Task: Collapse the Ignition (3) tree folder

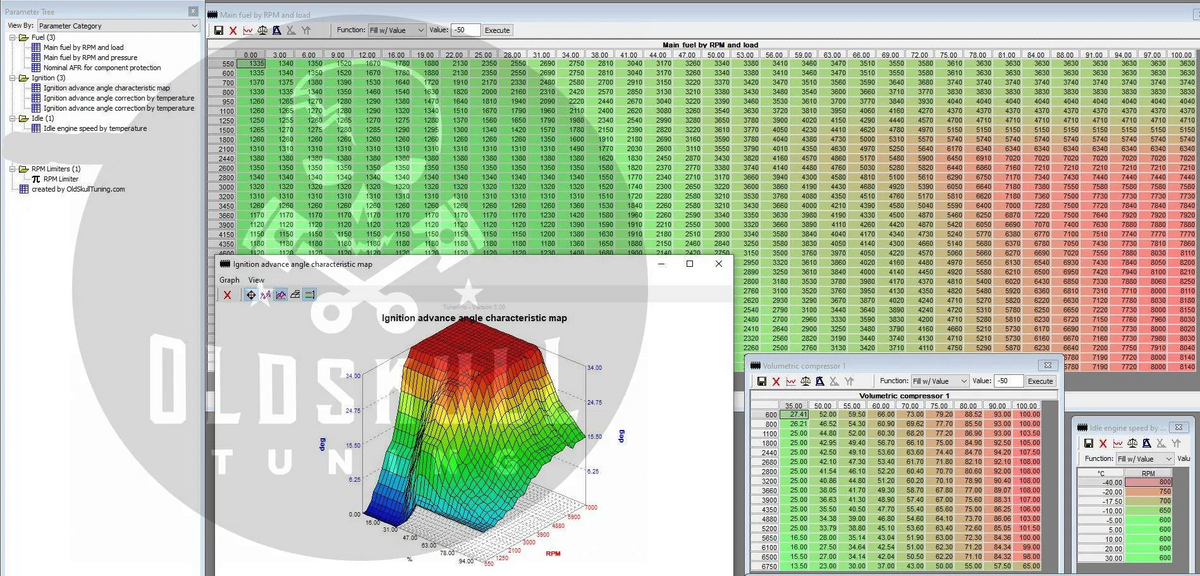Action: pyautogui.click(x=11, y=77)
